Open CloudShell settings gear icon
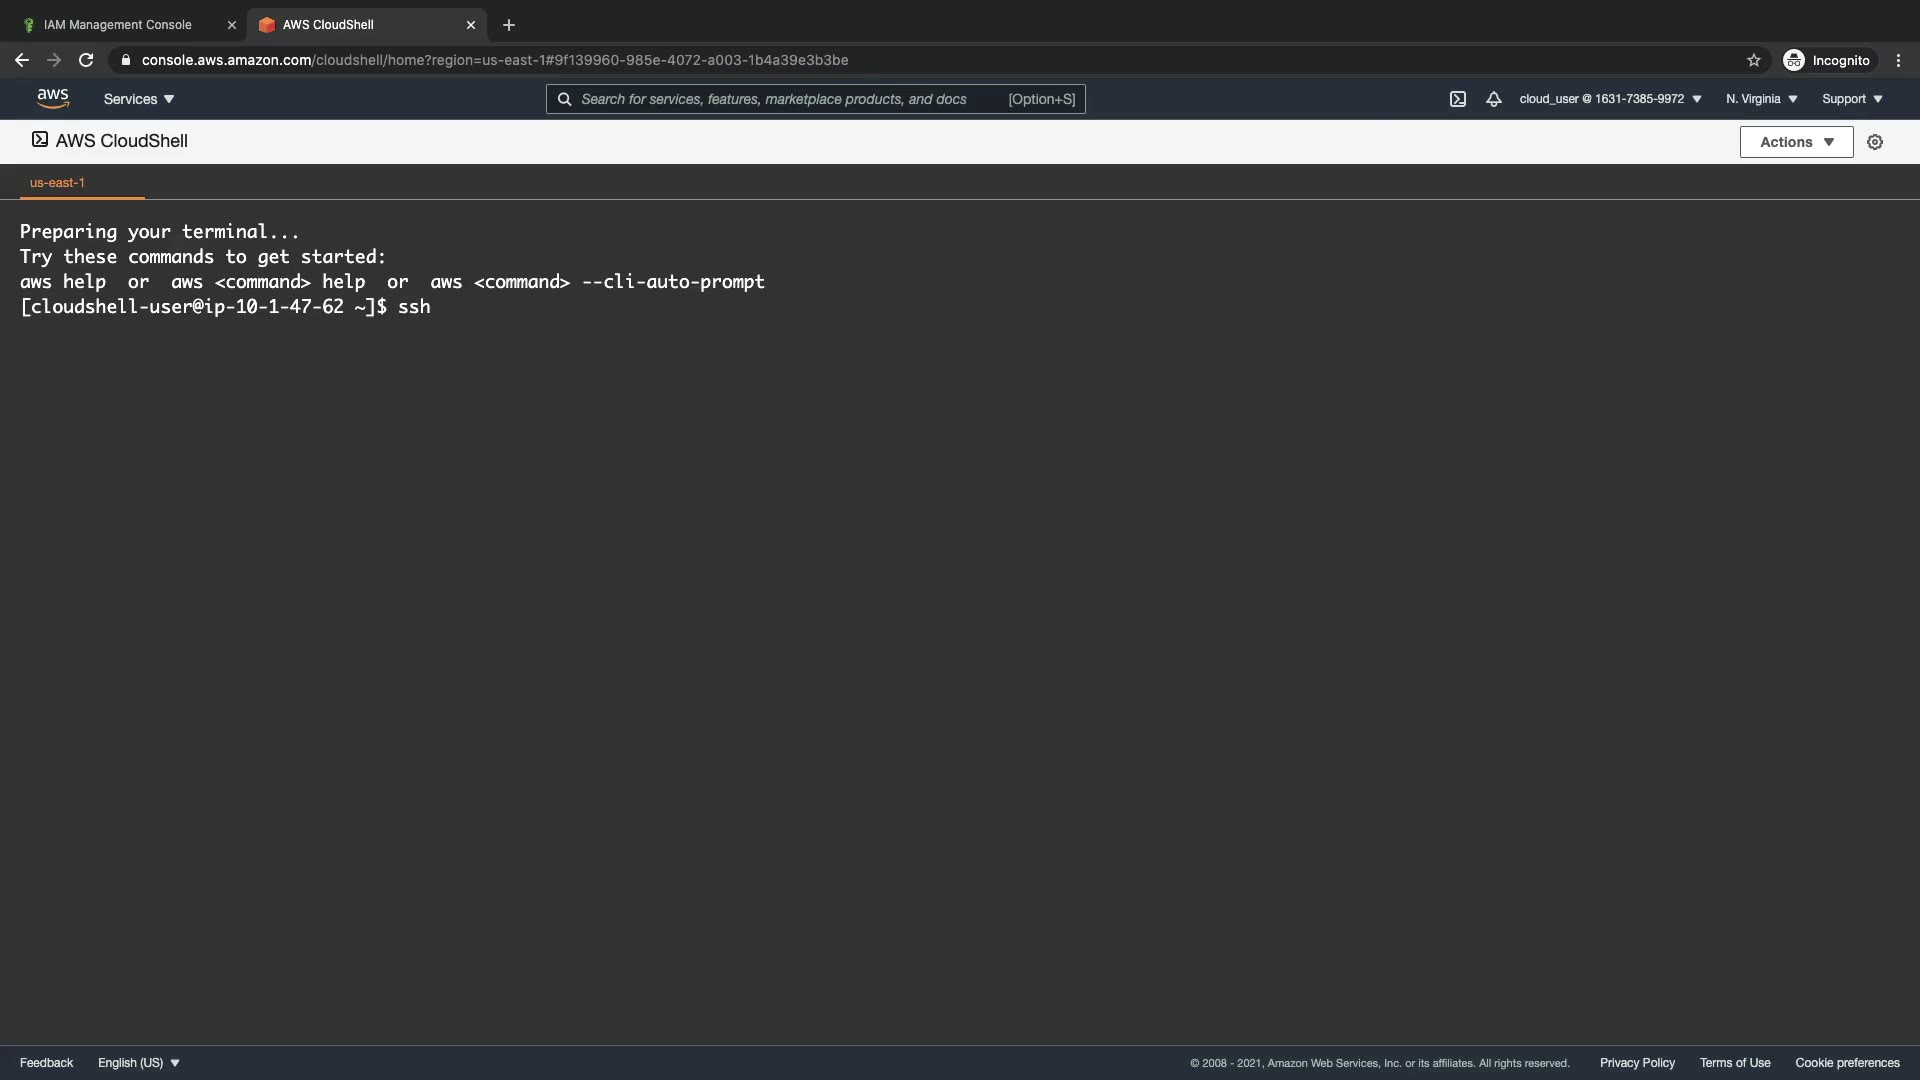The width and height of the screenshot is (1920, 1080). 1875,142
